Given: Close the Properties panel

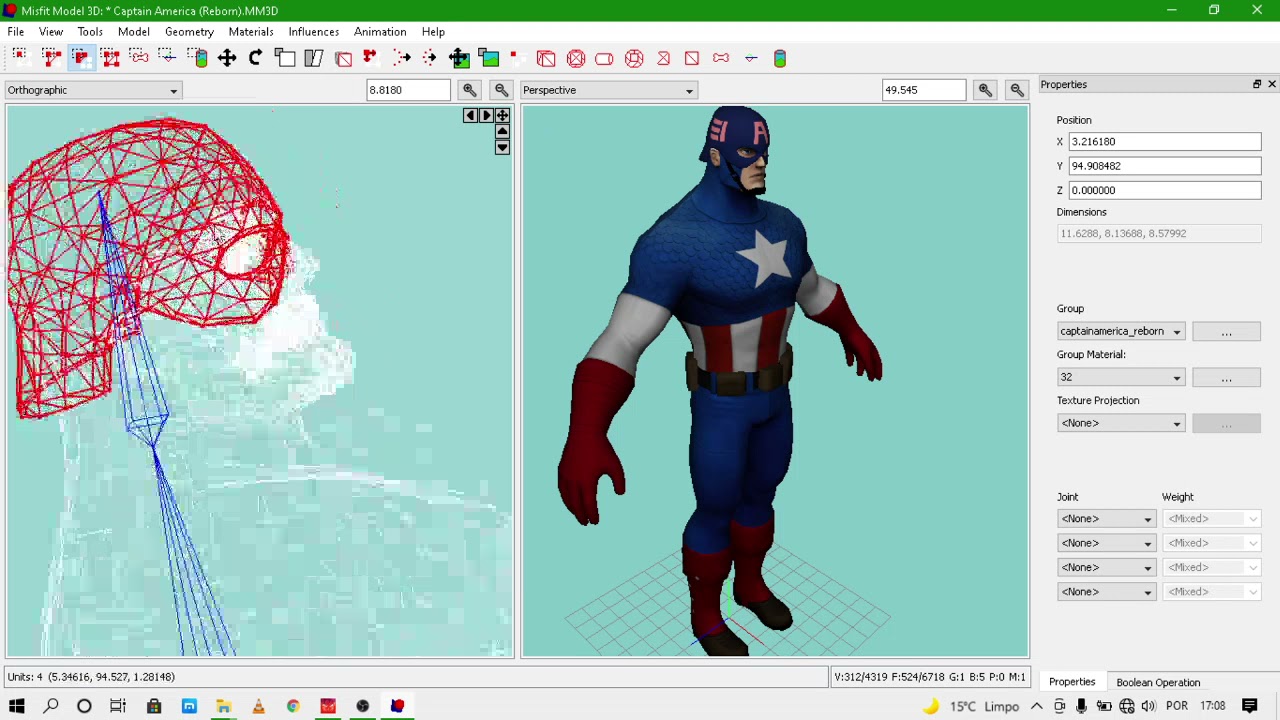Looking at the screenshot, I should [1272, 84].
